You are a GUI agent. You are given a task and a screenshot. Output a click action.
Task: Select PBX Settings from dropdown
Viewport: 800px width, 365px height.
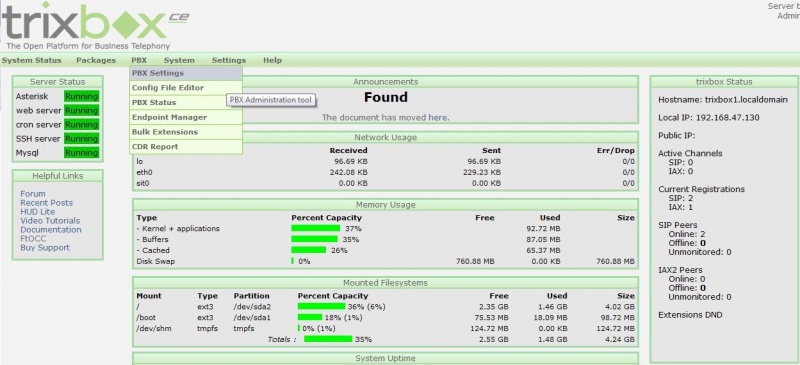(x=186, y=73)
